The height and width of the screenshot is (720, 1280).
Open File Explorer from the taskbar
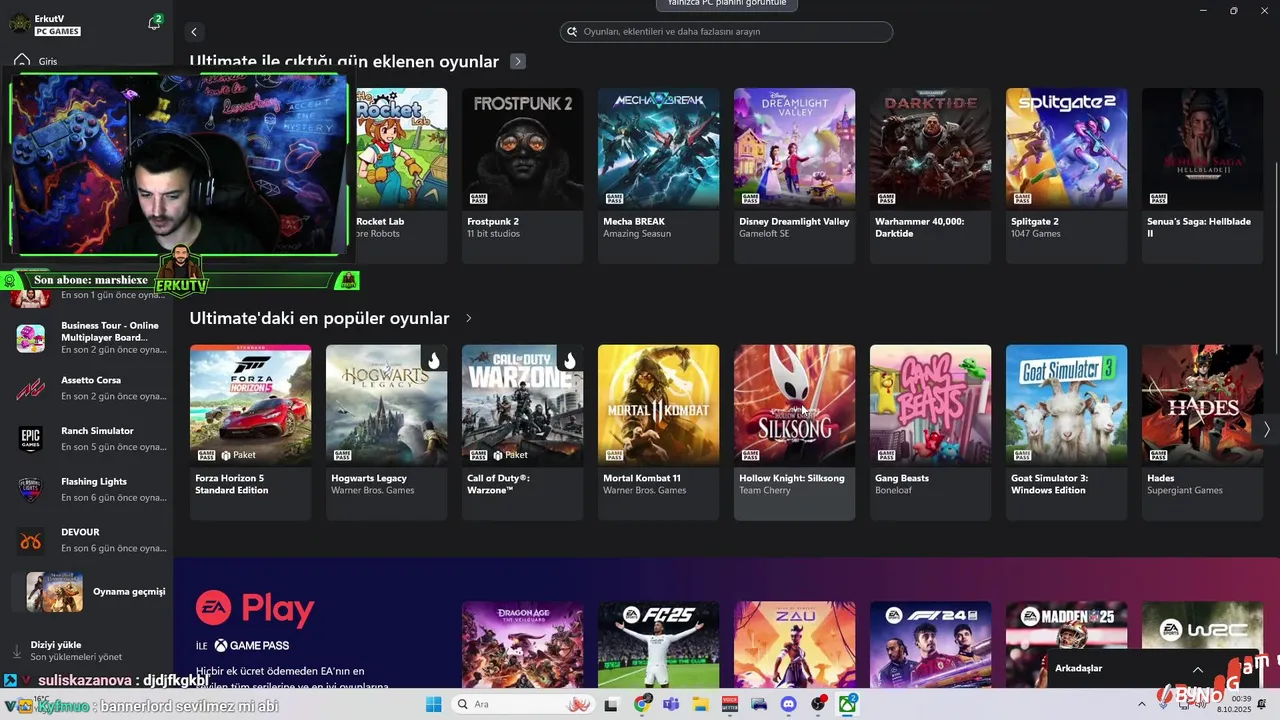click(700, 704)
